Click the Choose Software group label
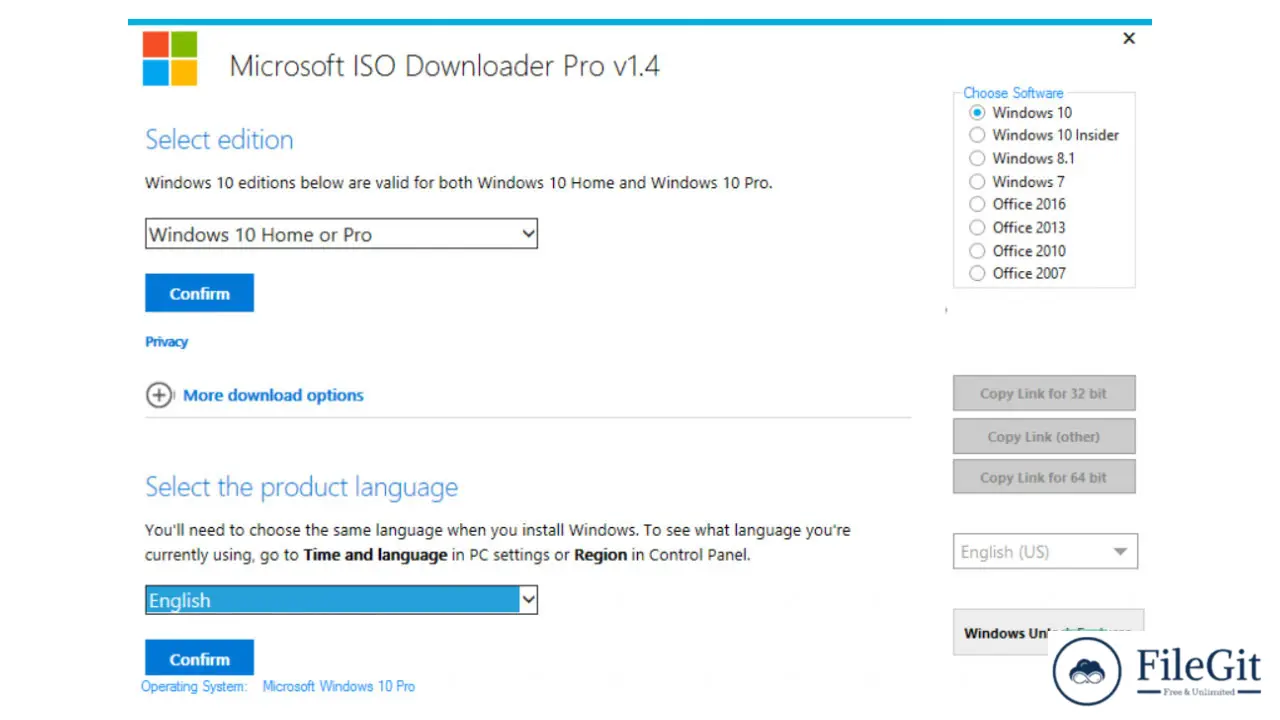Screen dimensions: 1280x720 click(x=1013, y=92)
